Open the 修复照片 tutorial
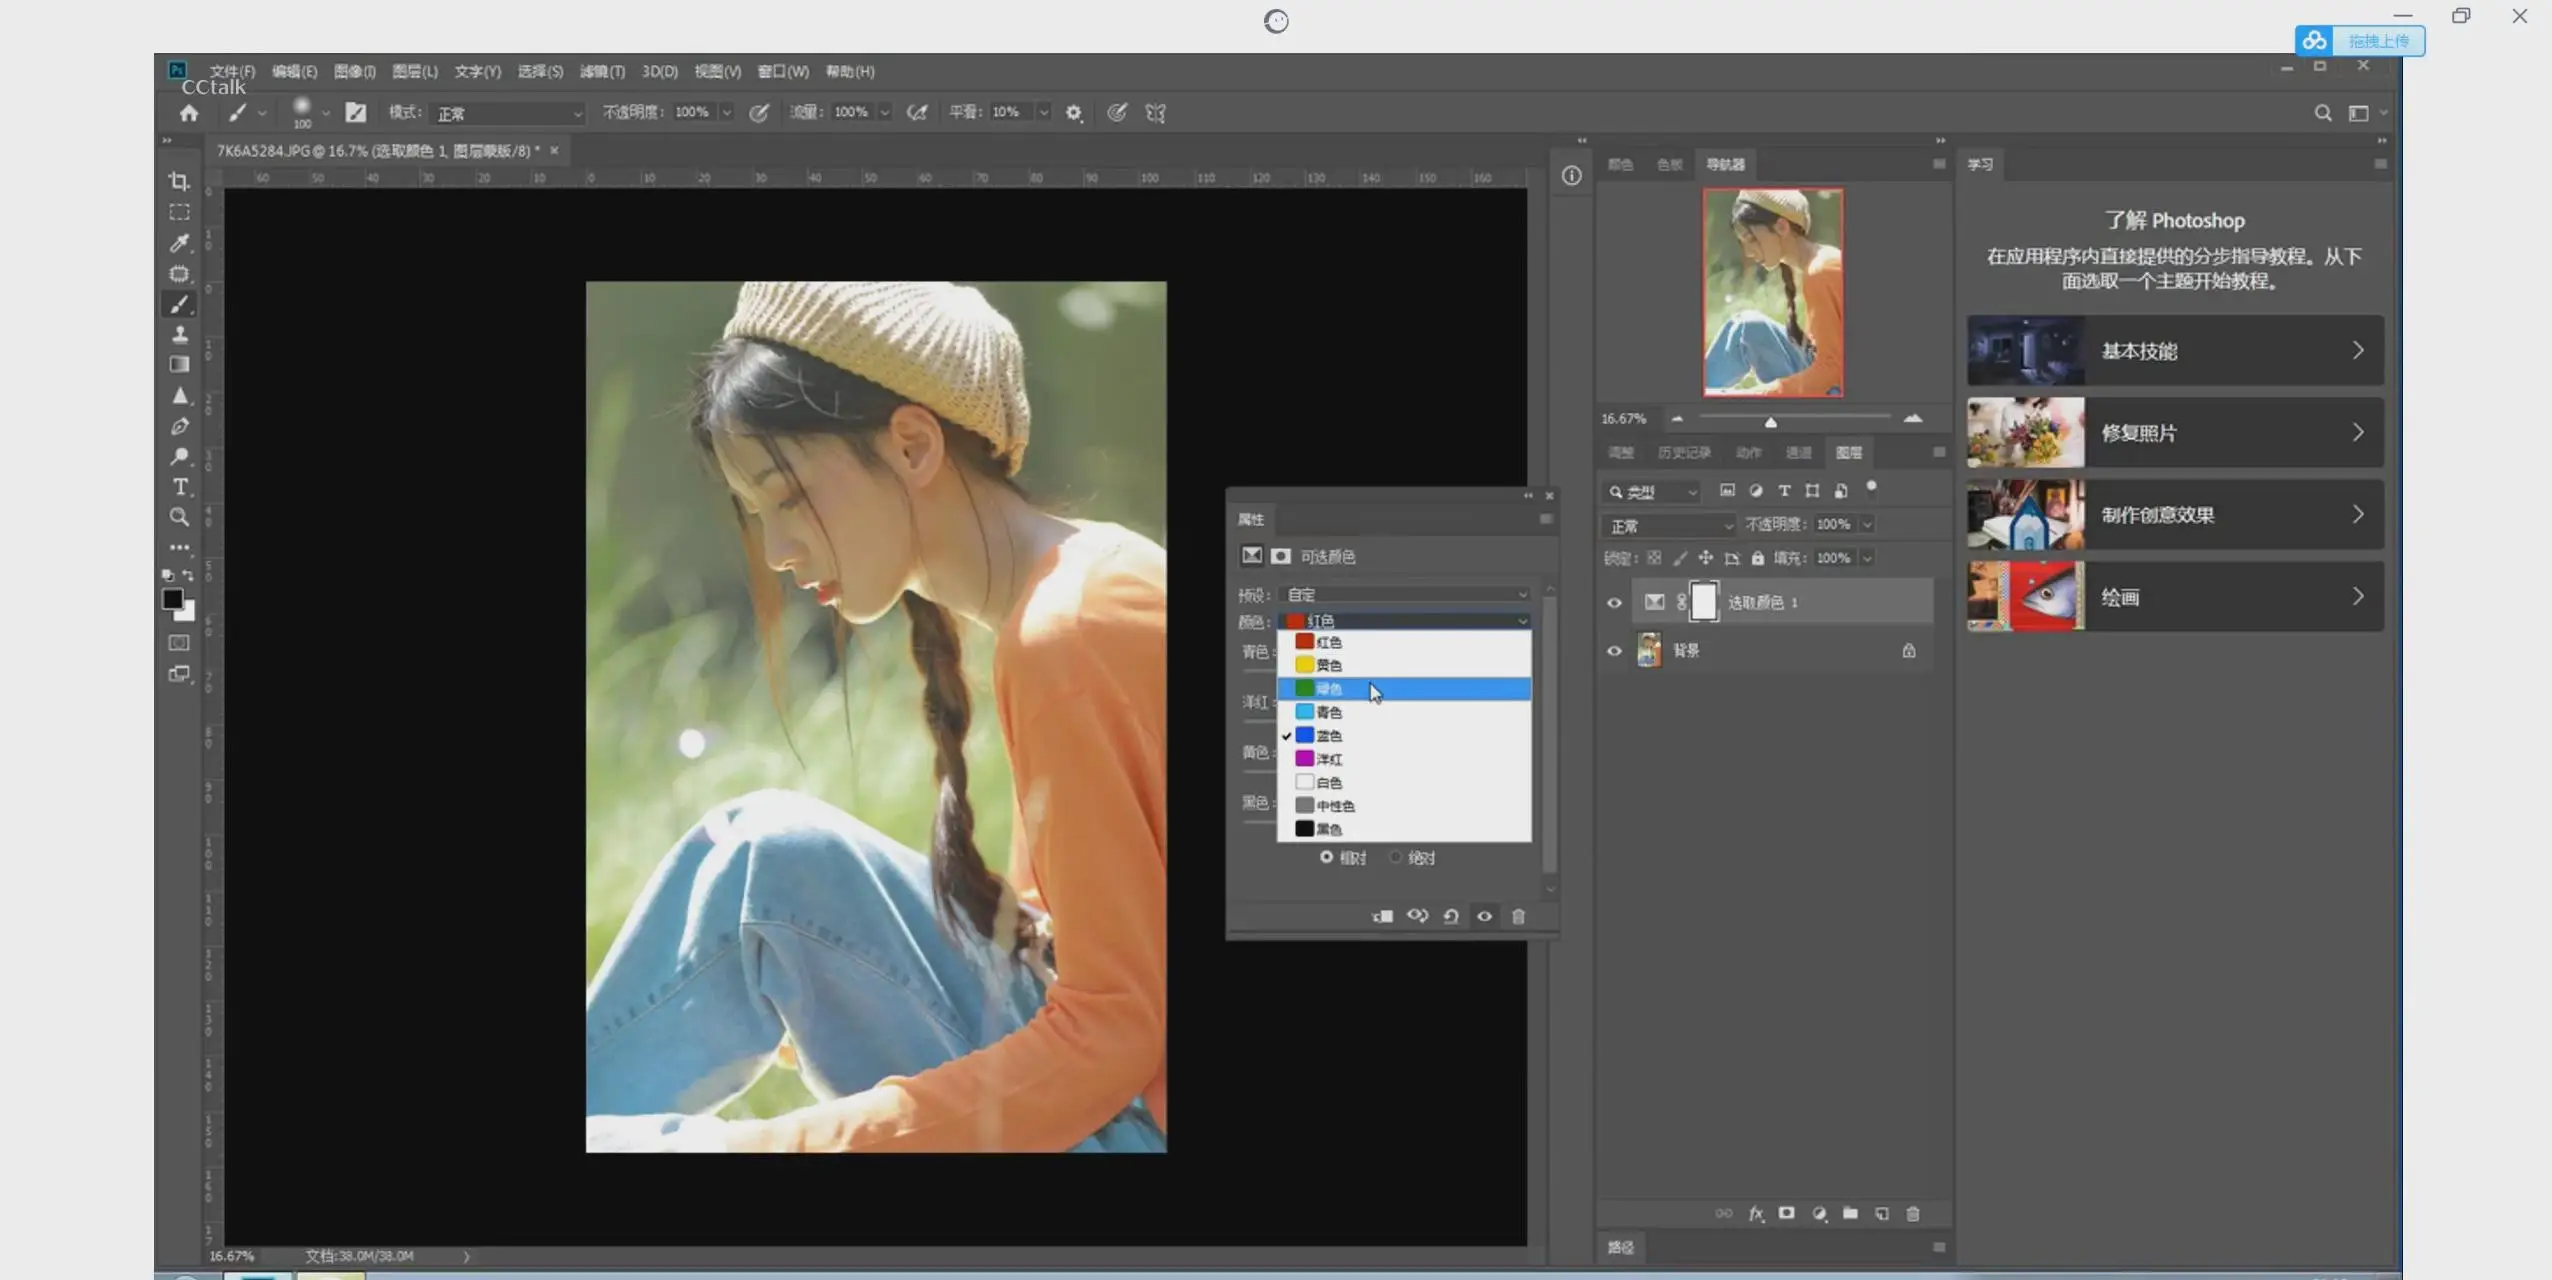2552x1280 pixels. click(2175, 433)
